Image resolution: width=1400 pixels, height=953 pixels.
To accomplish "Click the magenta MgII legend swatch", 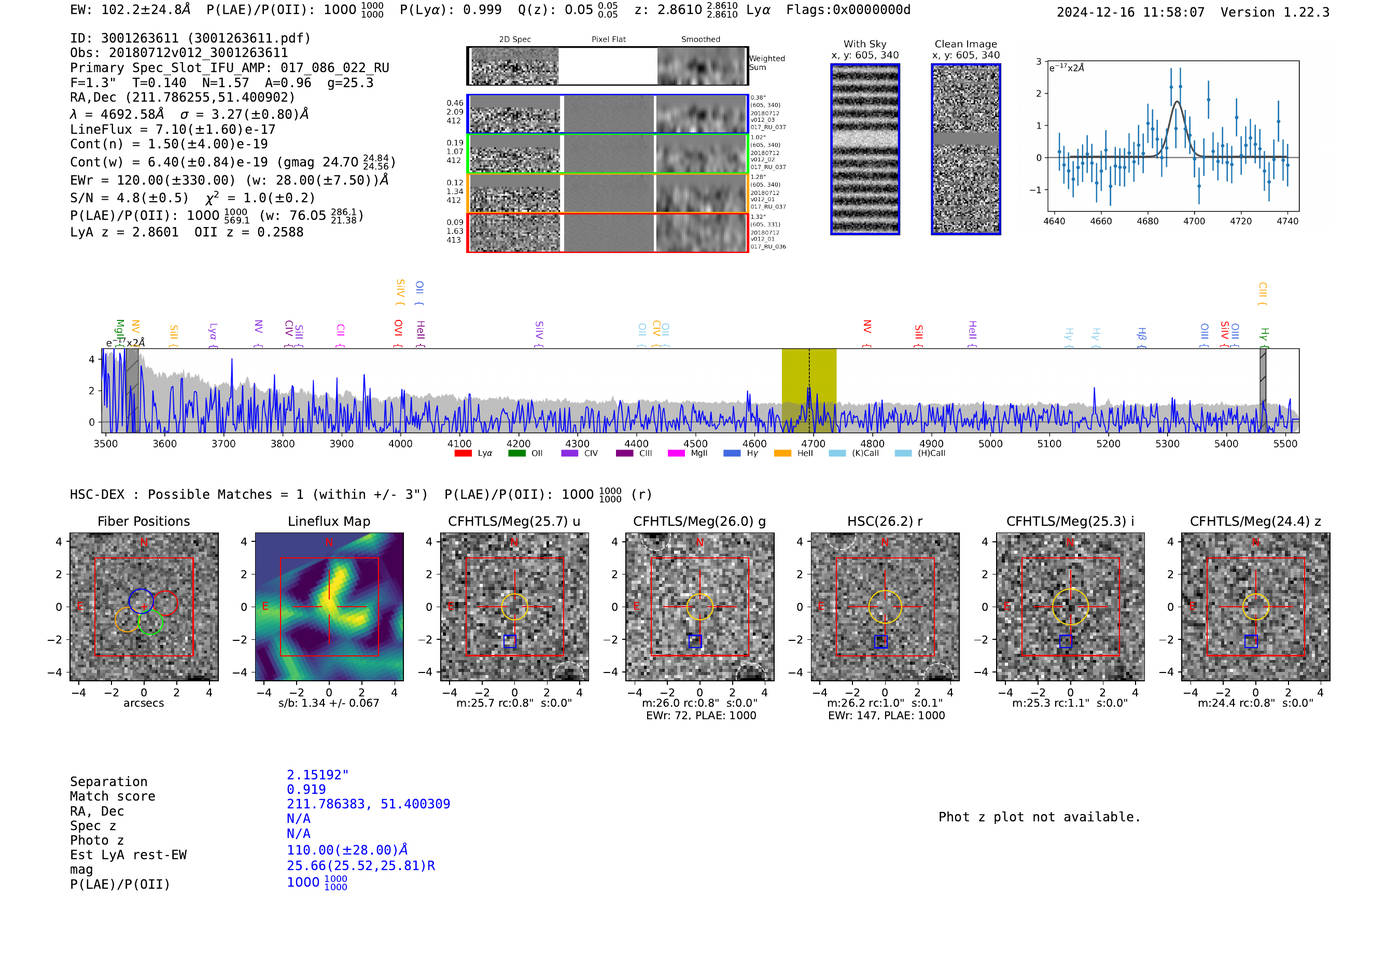I will (676, 453).
